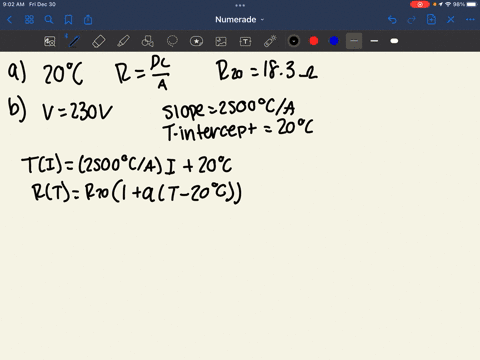Choose the blue pen color
480x360 pixels.
coord(334,41)
